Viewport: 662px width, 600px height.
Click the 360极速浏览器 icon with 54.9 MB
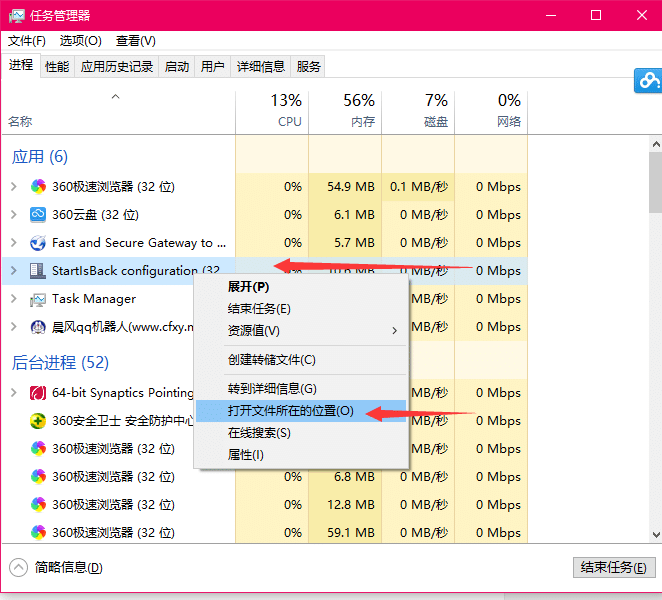point(38,187)
